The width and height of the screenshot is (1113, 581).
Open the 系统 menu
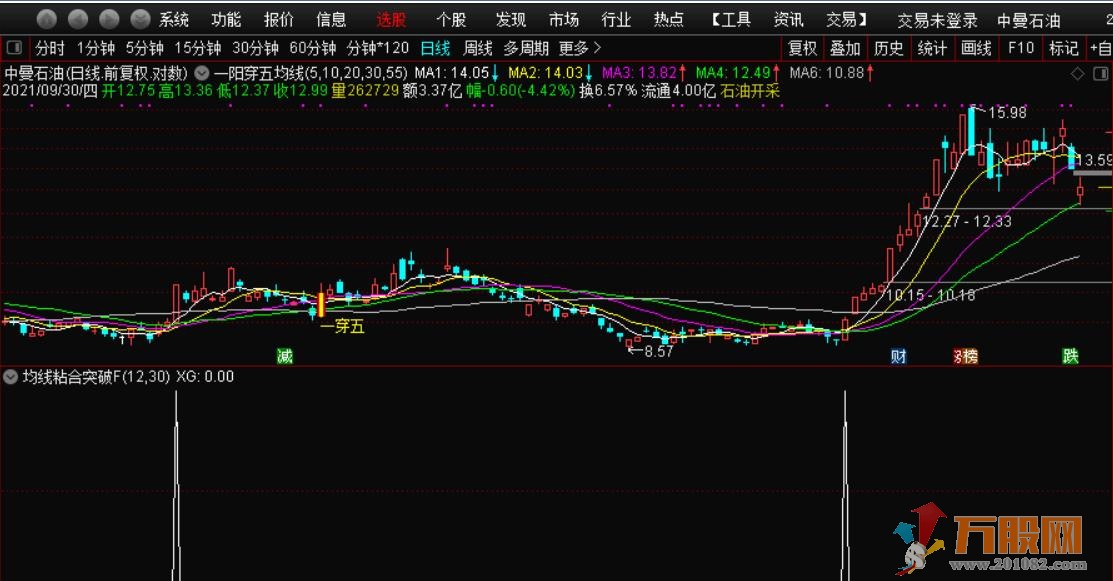(x=175, y=20)
